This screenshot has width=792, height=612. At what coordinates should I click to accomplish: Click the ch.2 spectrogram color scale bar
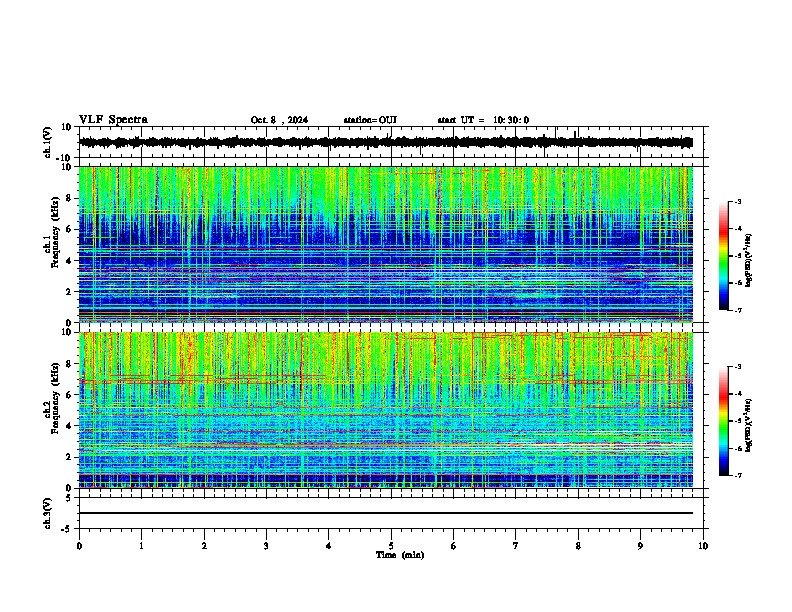(724, 421)
